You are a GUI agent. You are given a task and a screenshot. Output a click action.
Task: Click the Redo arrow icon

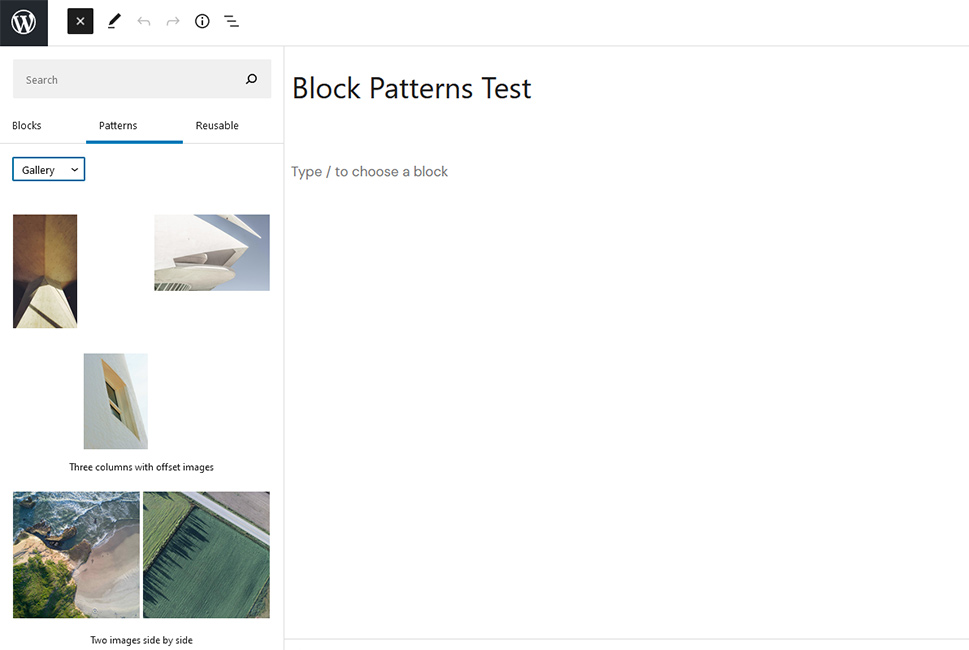click(173, 22)
